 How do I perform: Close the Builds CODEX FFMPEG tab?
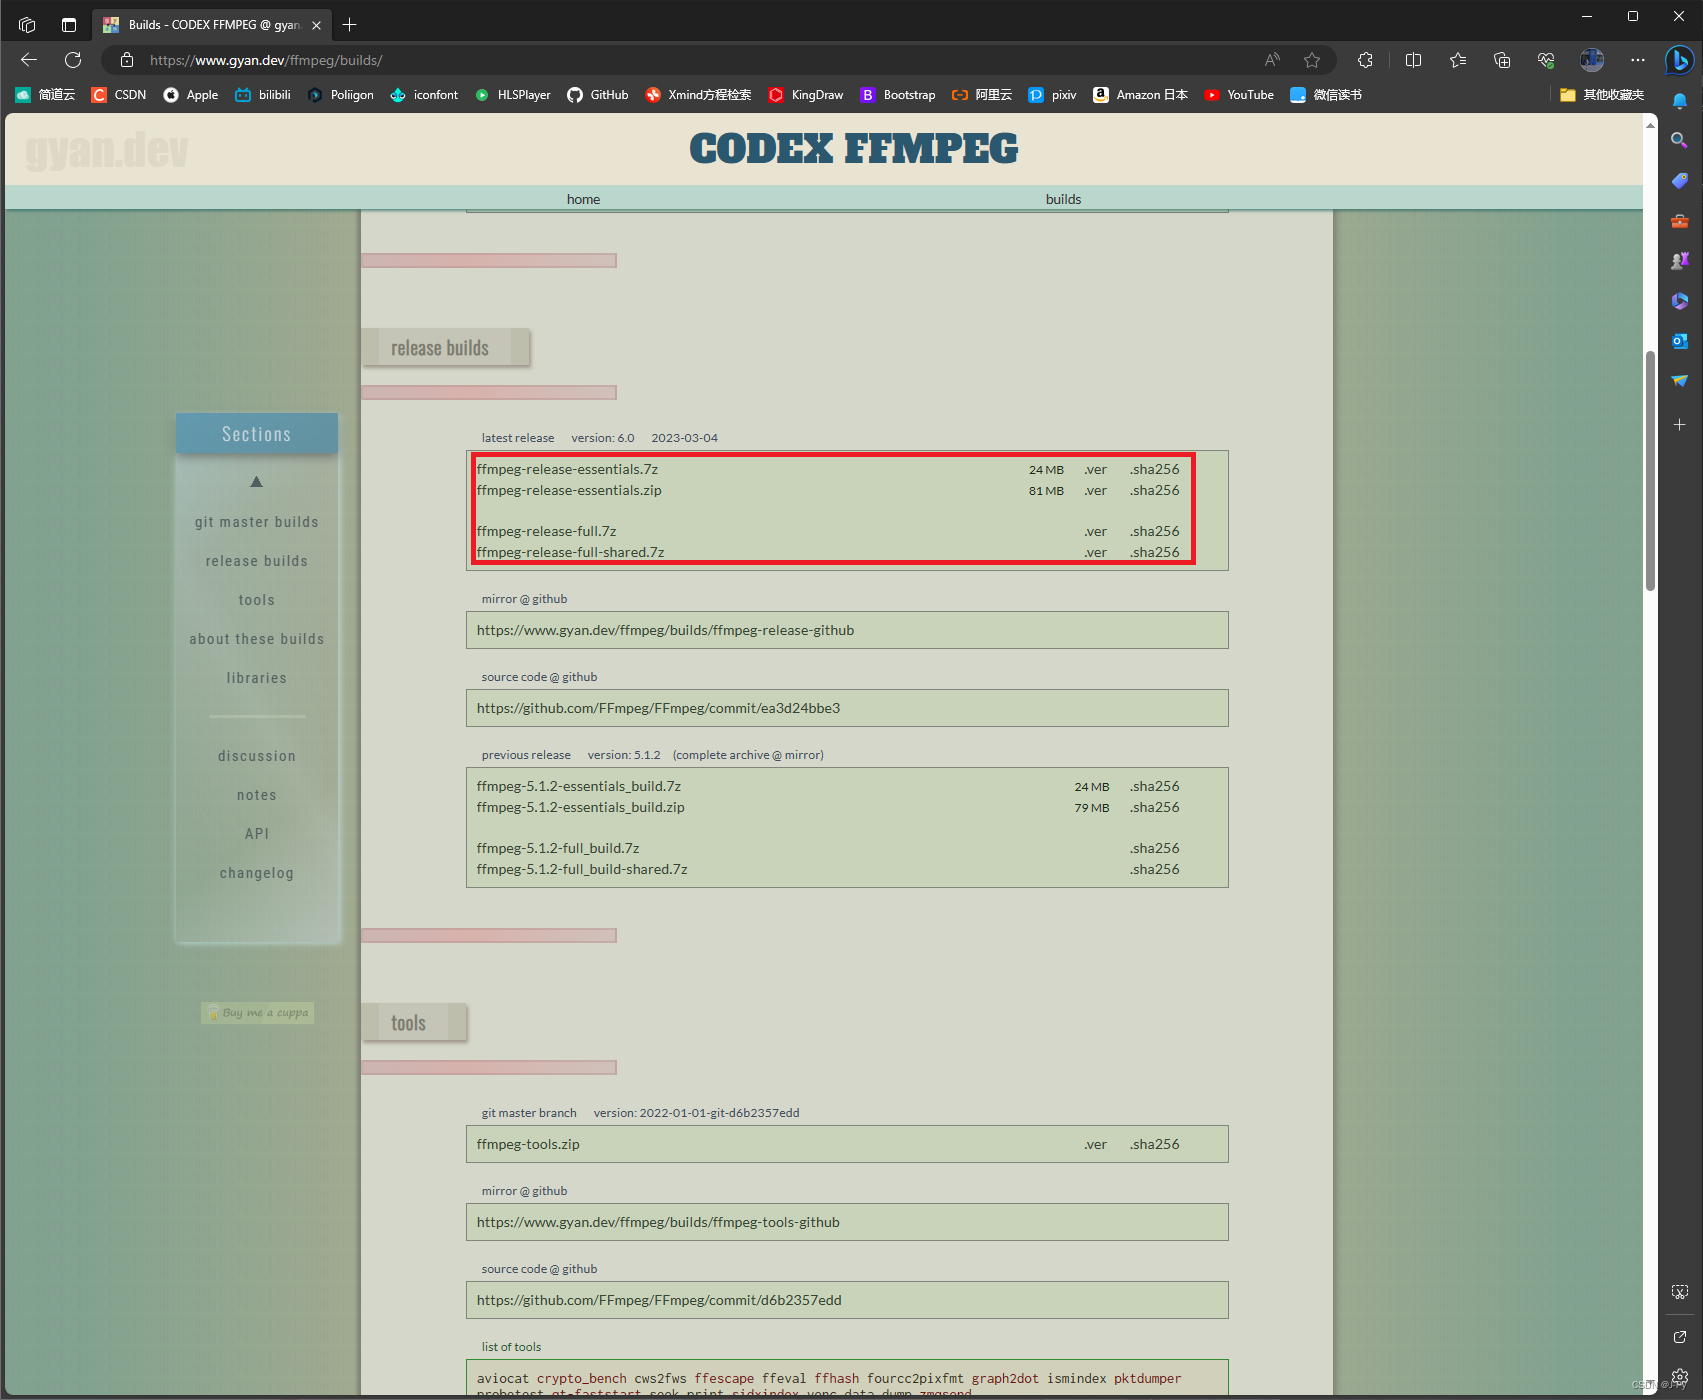point(316,25)
